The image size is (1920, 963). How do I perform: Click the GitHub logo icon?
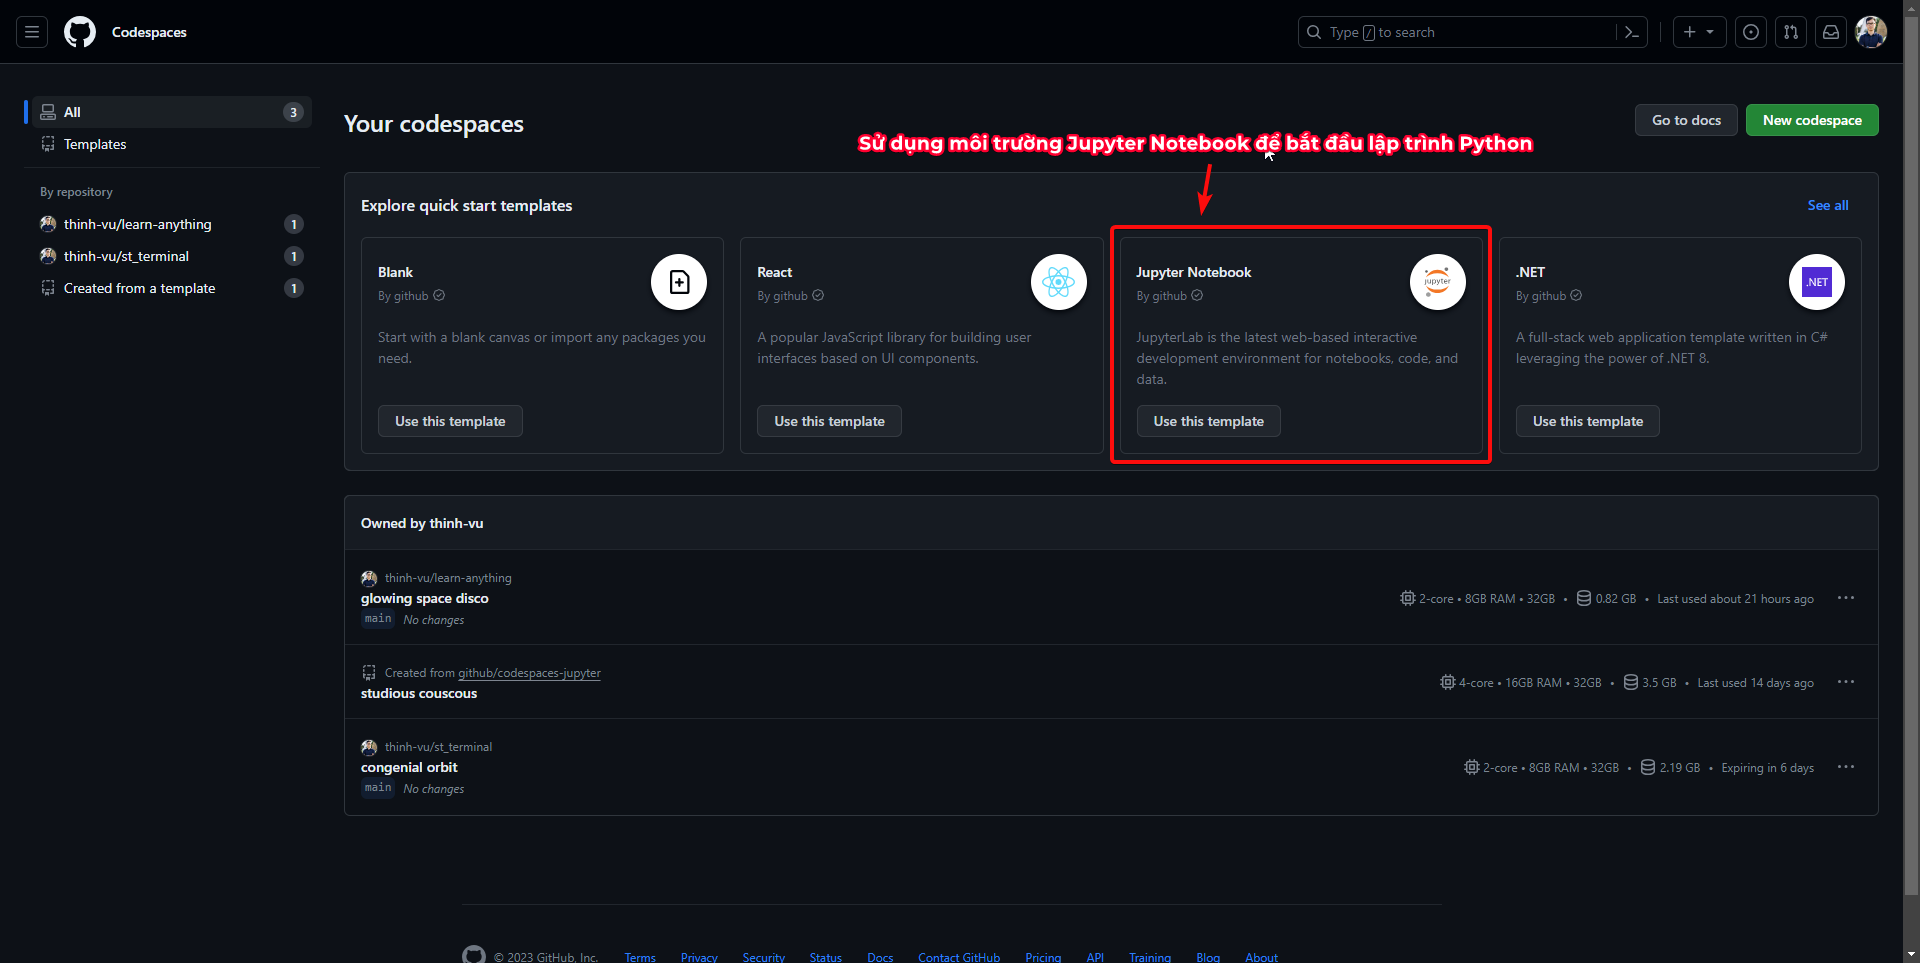click(x=80, y=32)
